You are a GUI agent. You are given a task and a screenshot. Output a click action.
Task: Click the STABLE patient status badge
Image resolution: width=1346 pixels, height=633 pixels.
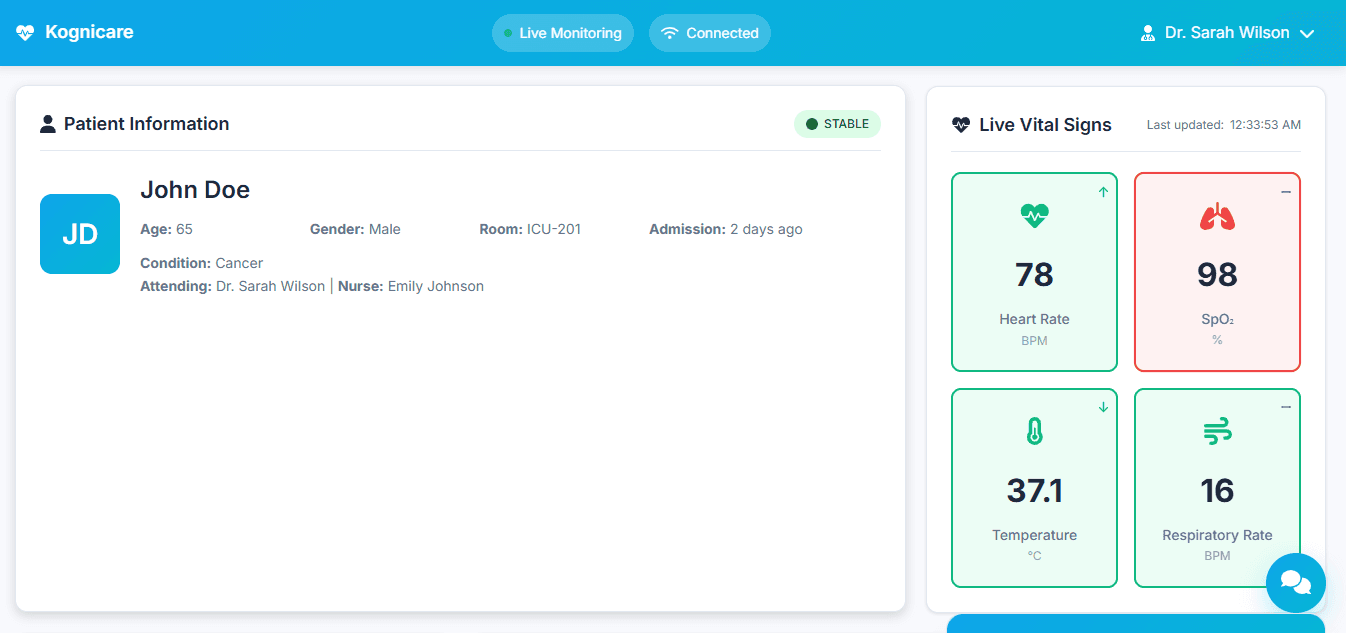pos(837,124)
